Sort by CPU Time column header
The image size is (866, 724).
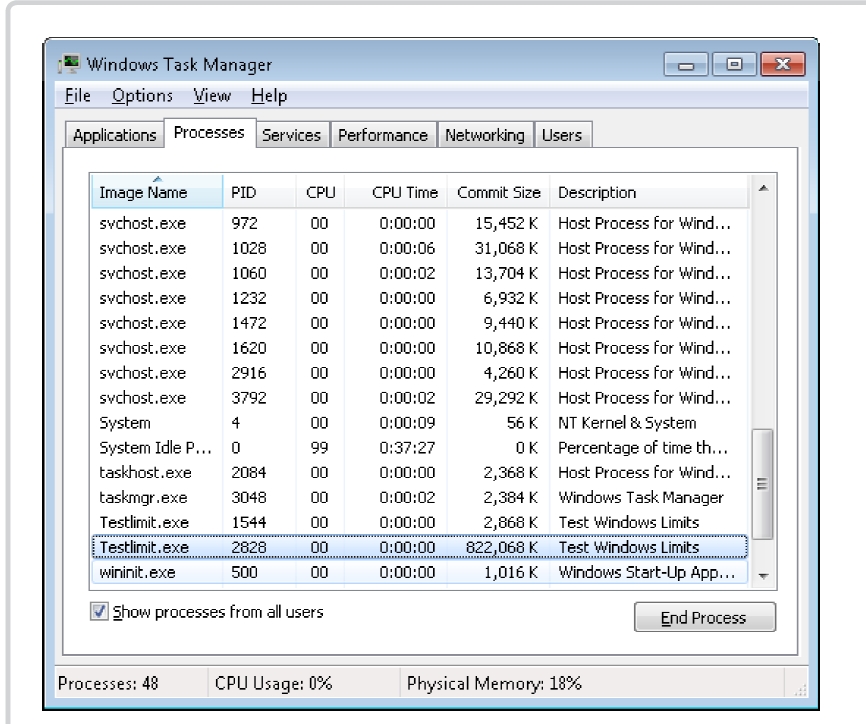coord(396,192)
